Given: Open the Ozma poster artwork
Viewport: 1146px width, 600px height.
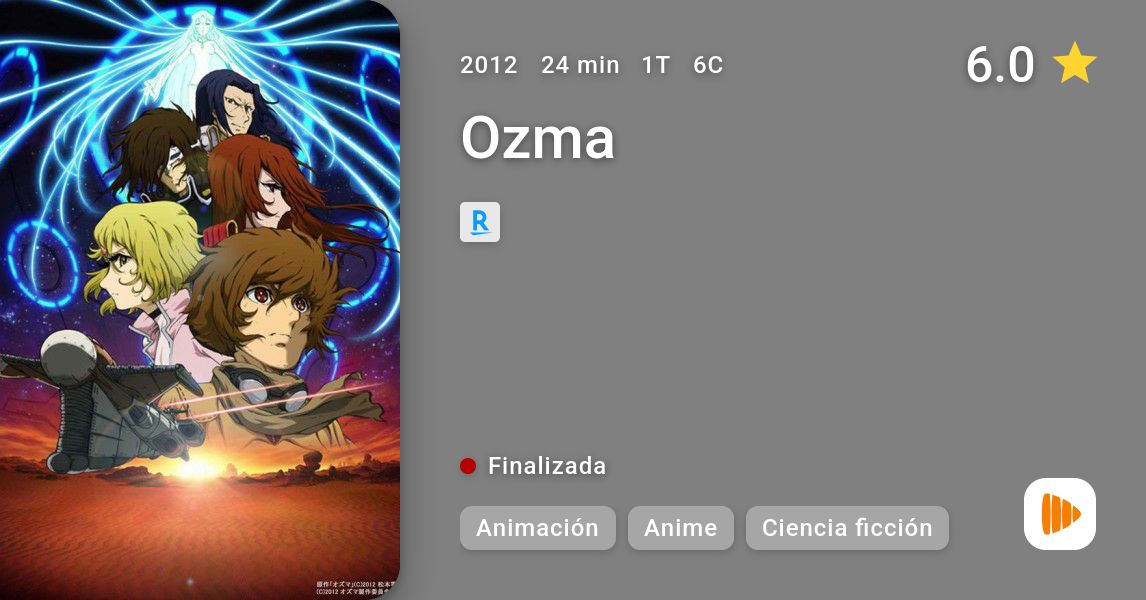Looking at the screenshot, I should click(200, 300).
